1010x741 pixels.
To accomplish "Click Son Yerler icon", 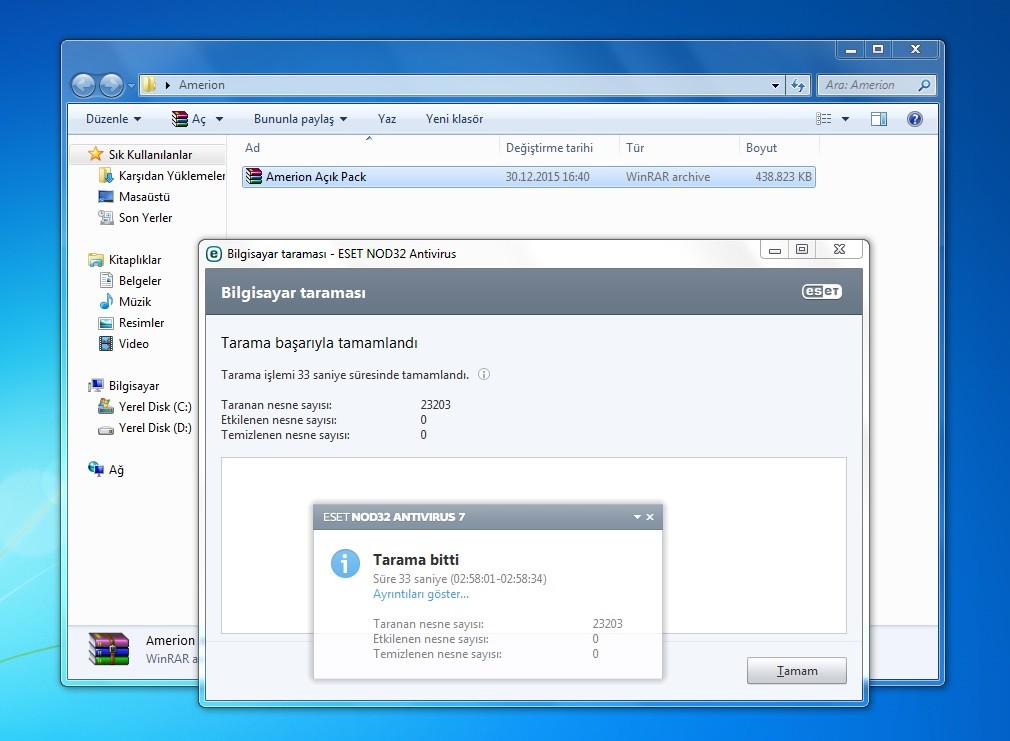I will coord(106,218).
